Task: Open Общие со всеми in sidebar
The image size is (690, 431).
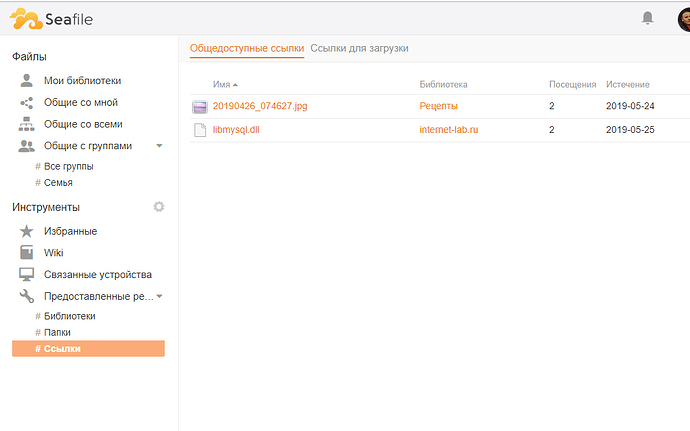Action: point(83,124)
